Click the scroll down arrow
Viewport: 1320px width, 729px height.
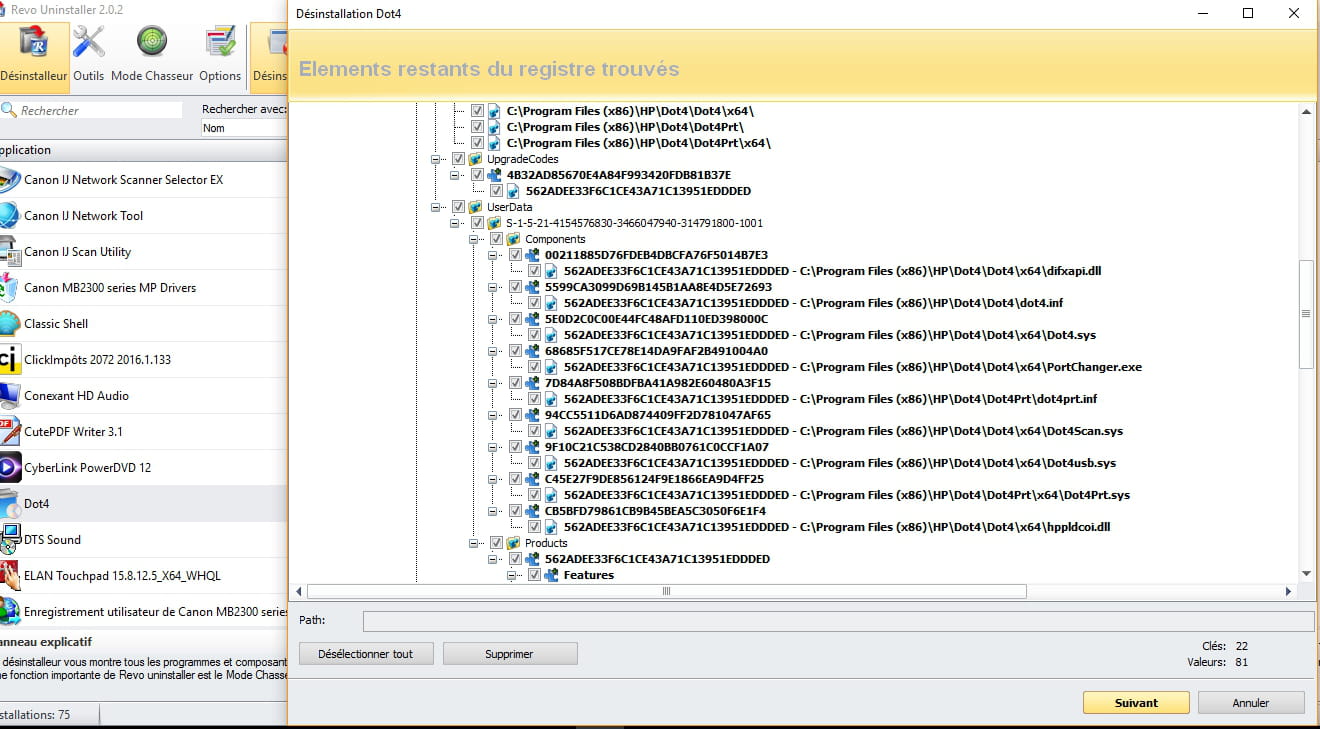pyautogui.click(x=1306, y=573)
